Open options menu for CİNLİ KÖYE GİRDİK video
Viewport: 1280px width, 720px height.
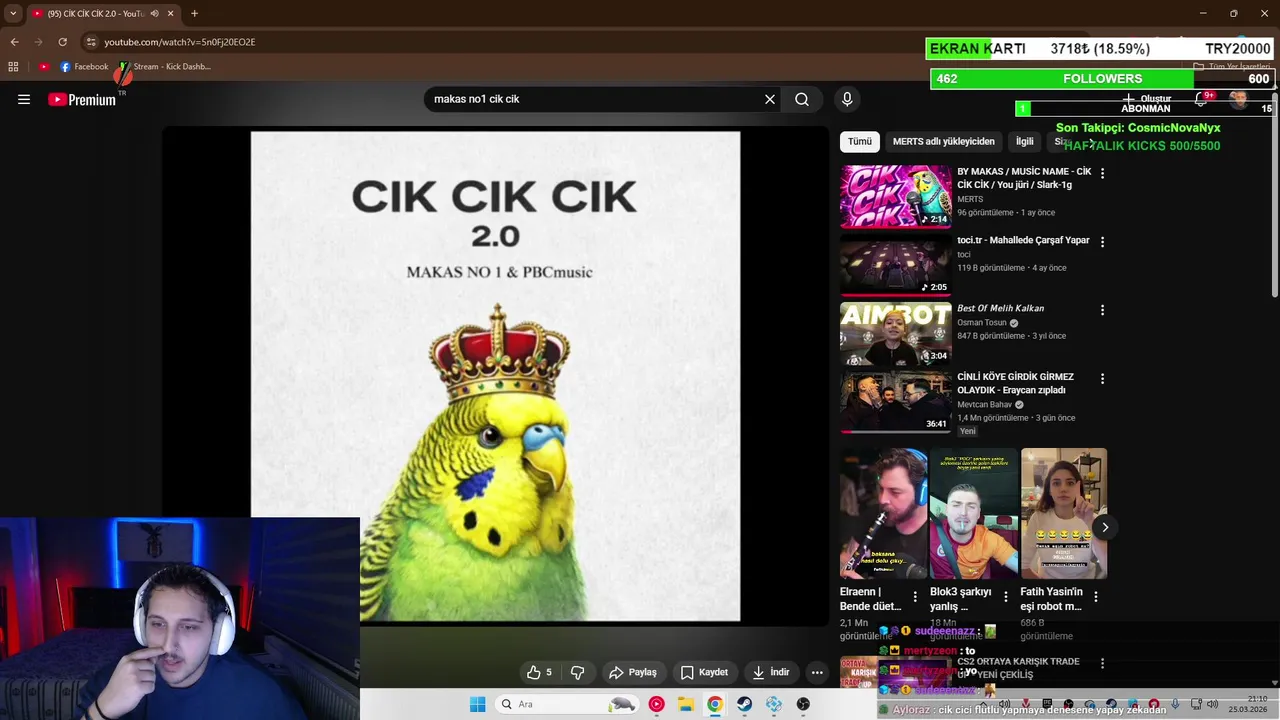(1102, 379)
